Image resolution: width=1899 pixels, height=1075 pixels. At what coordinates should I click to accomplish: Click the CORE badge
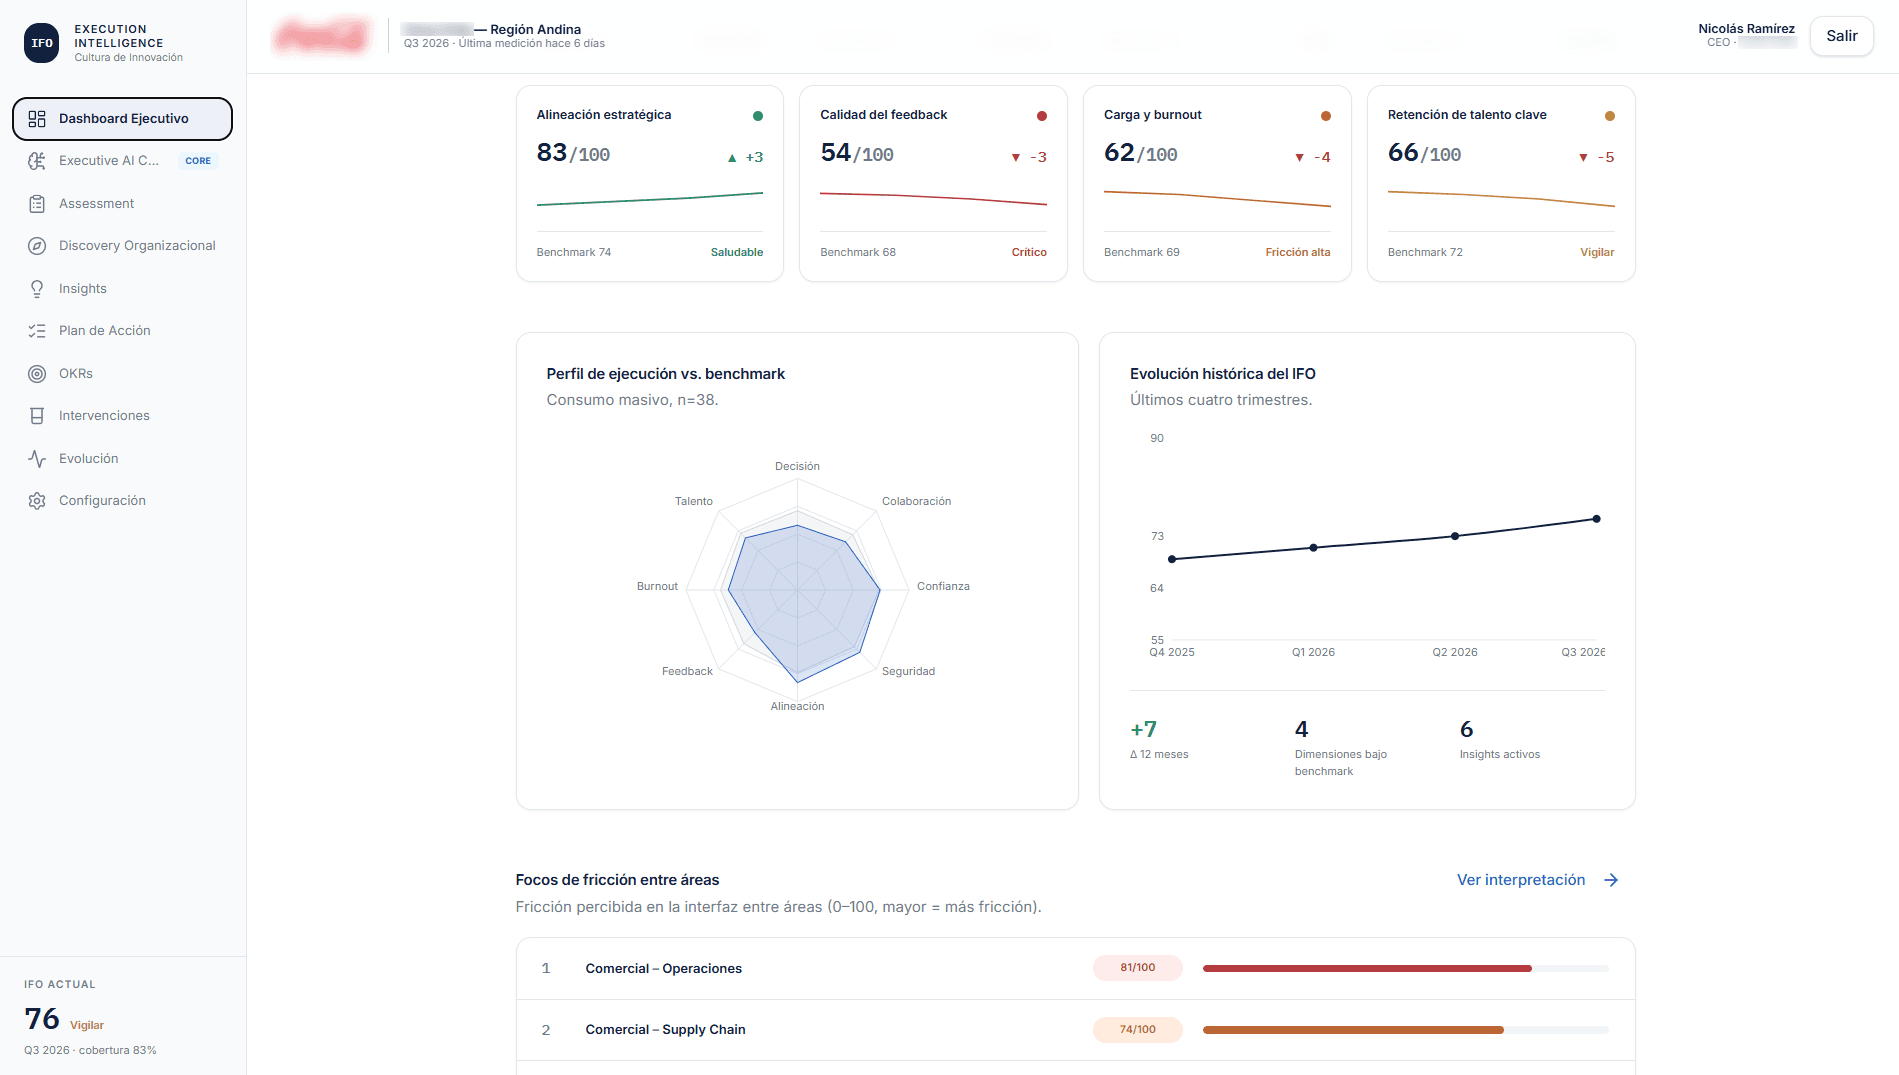198,161
